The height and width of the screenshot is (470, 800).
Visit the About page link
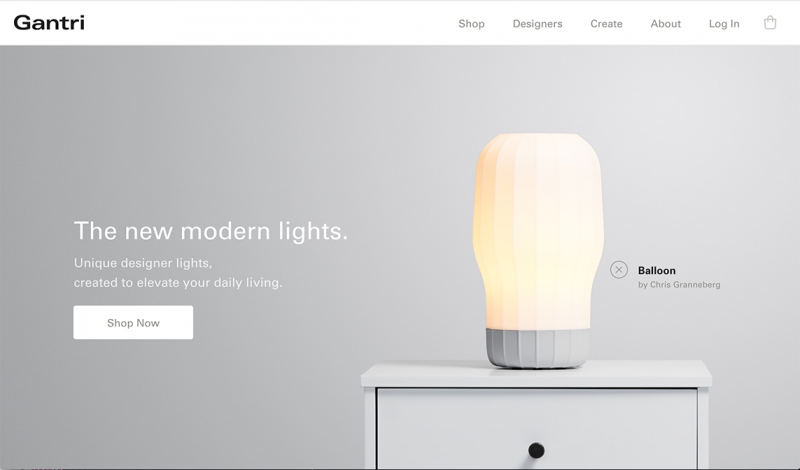(x=665, y=23)
